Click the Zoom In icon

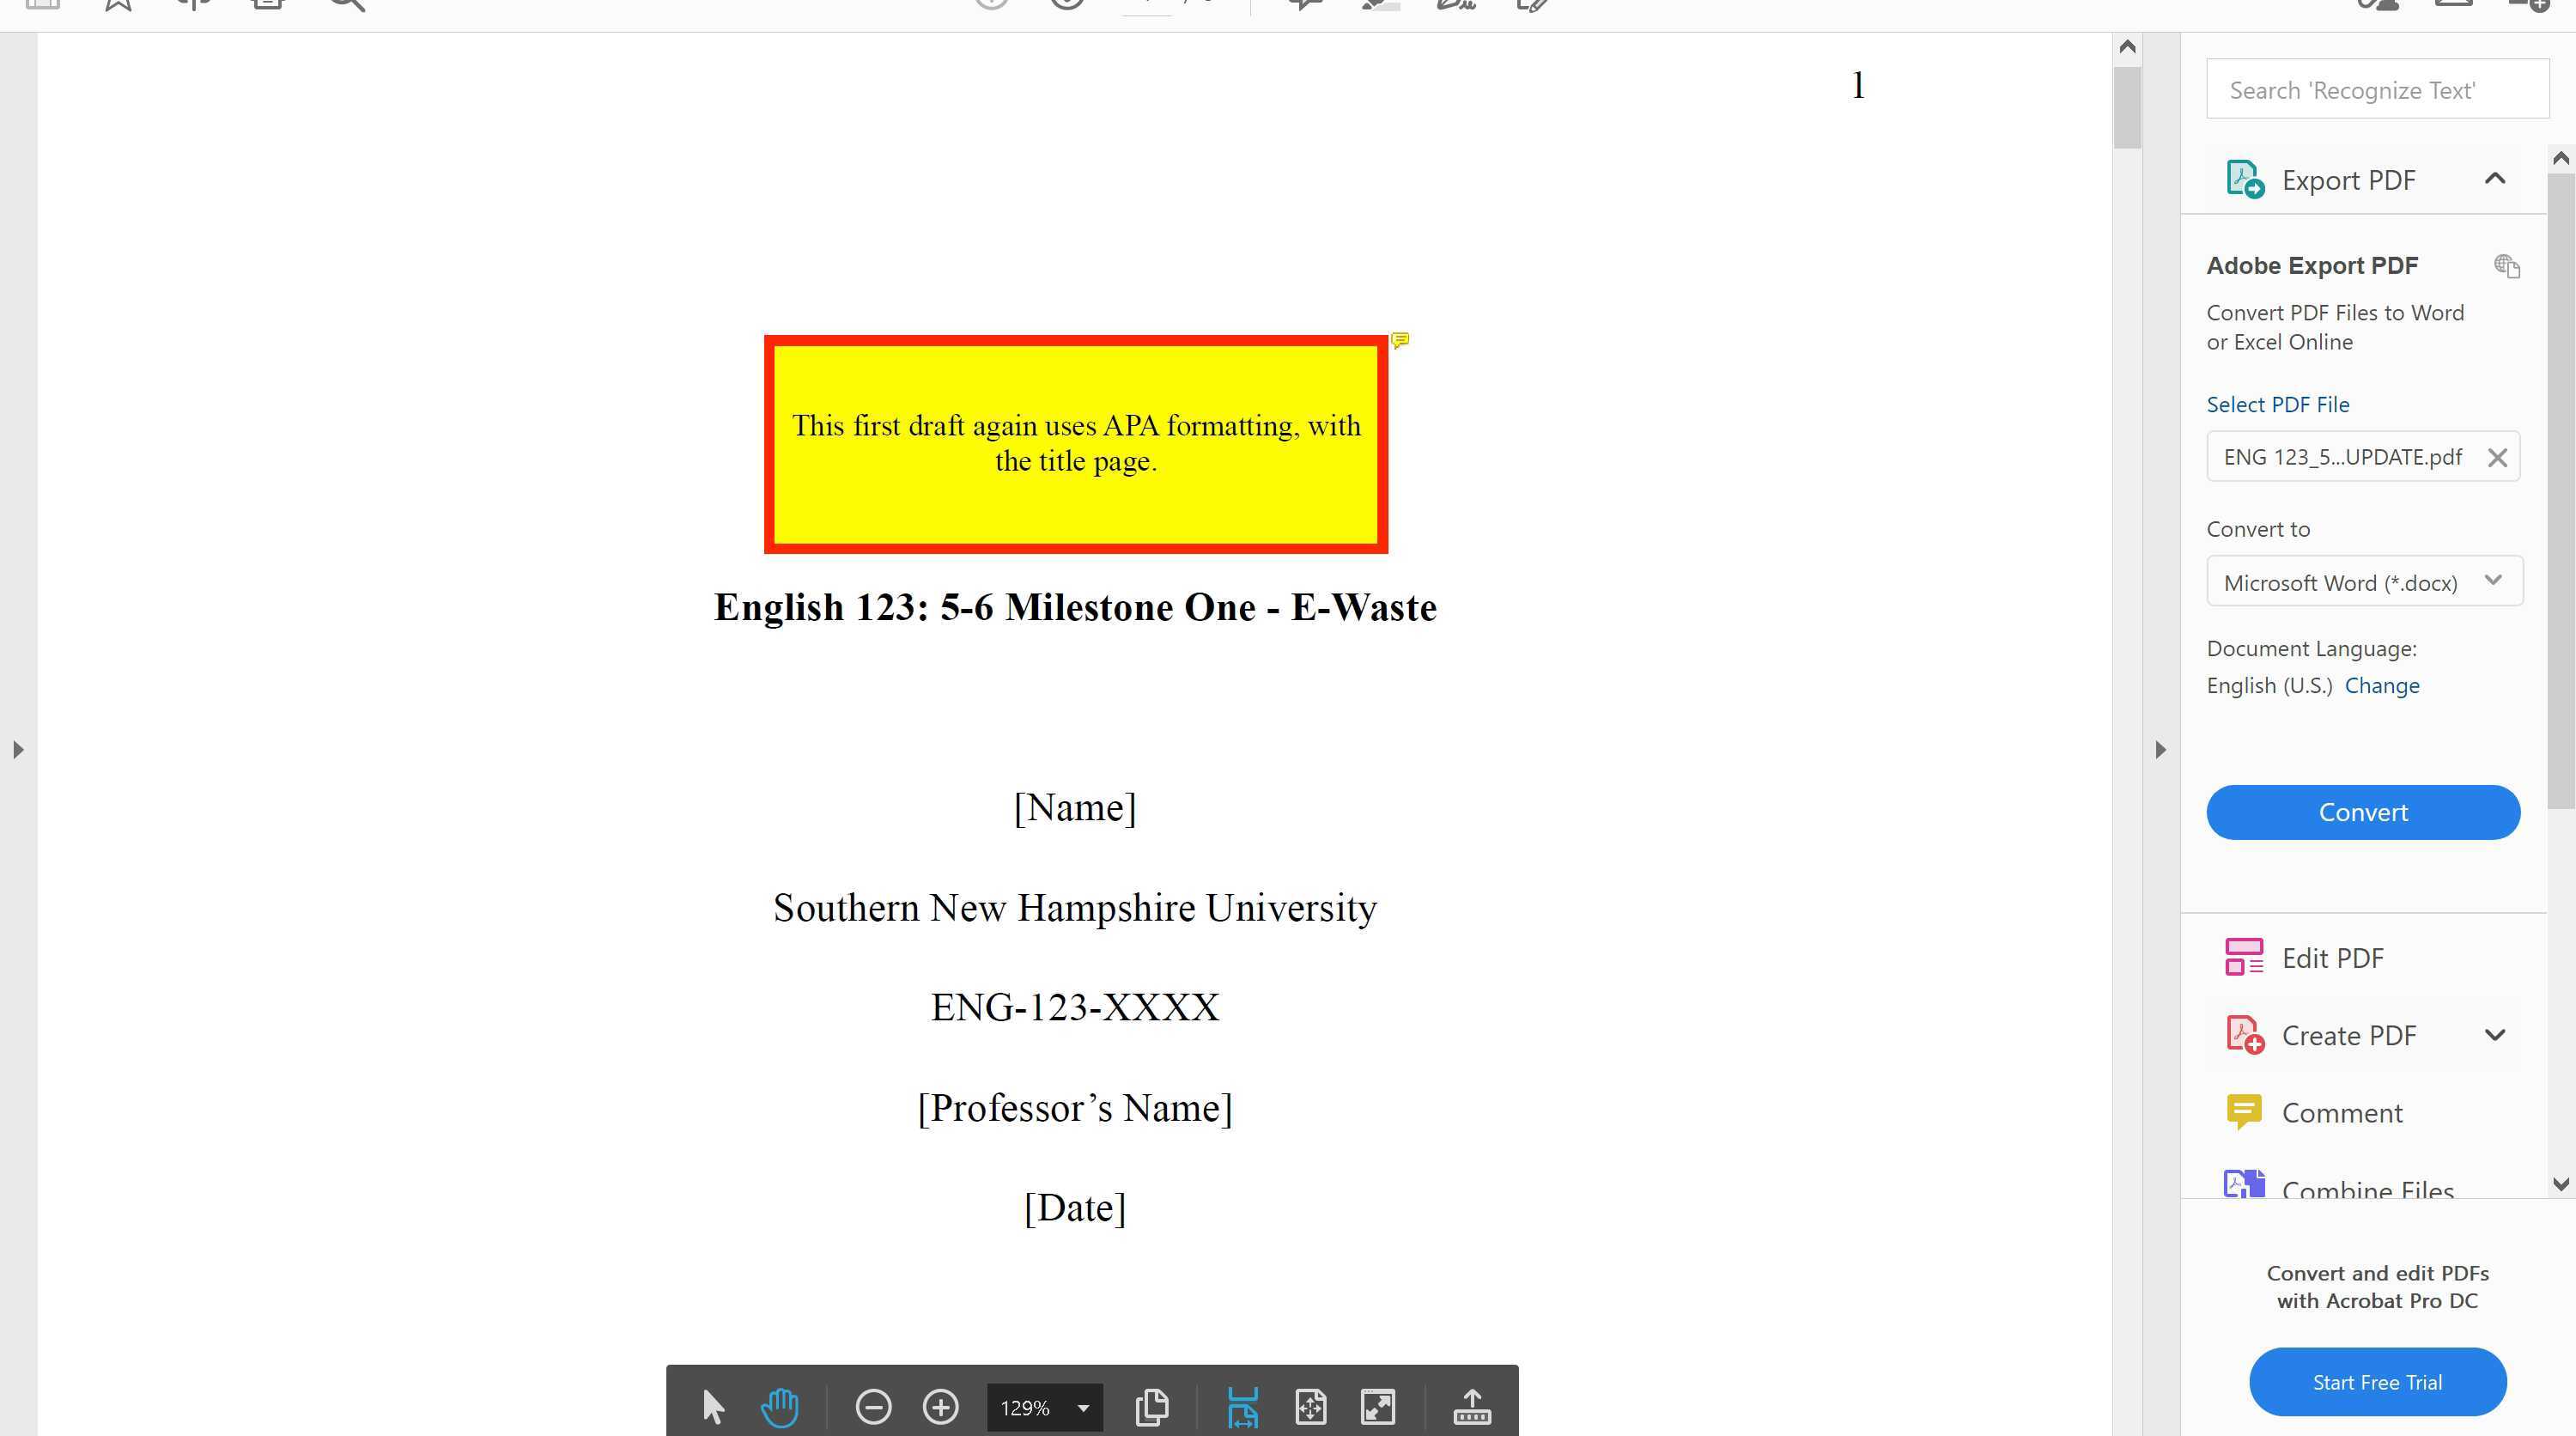pyautogui.click(x=939, y=1407)
